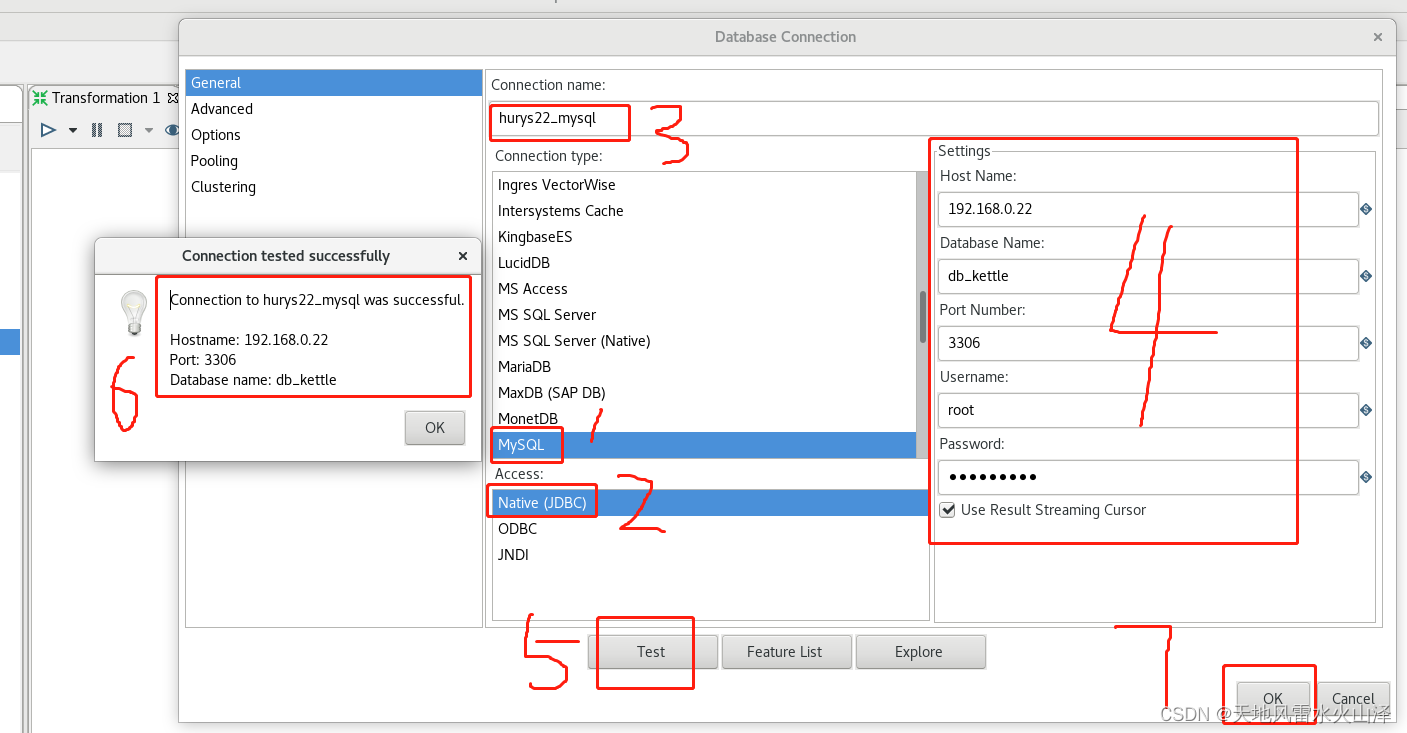This screenshot has height=733, width=1407.
Task: Insert variable icon next to Username
Action: point(1366,410)
